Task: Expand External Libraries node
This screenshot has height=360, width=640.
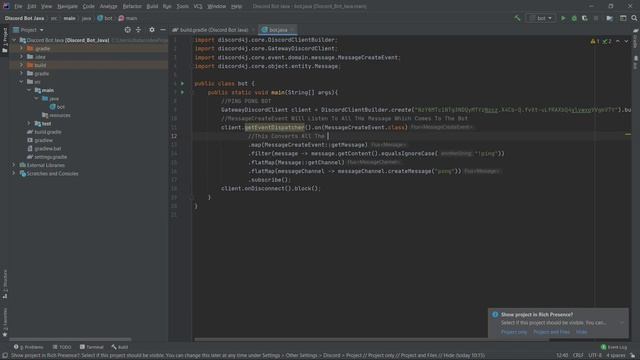Action: pyautogui.click(x=13, y=165)
